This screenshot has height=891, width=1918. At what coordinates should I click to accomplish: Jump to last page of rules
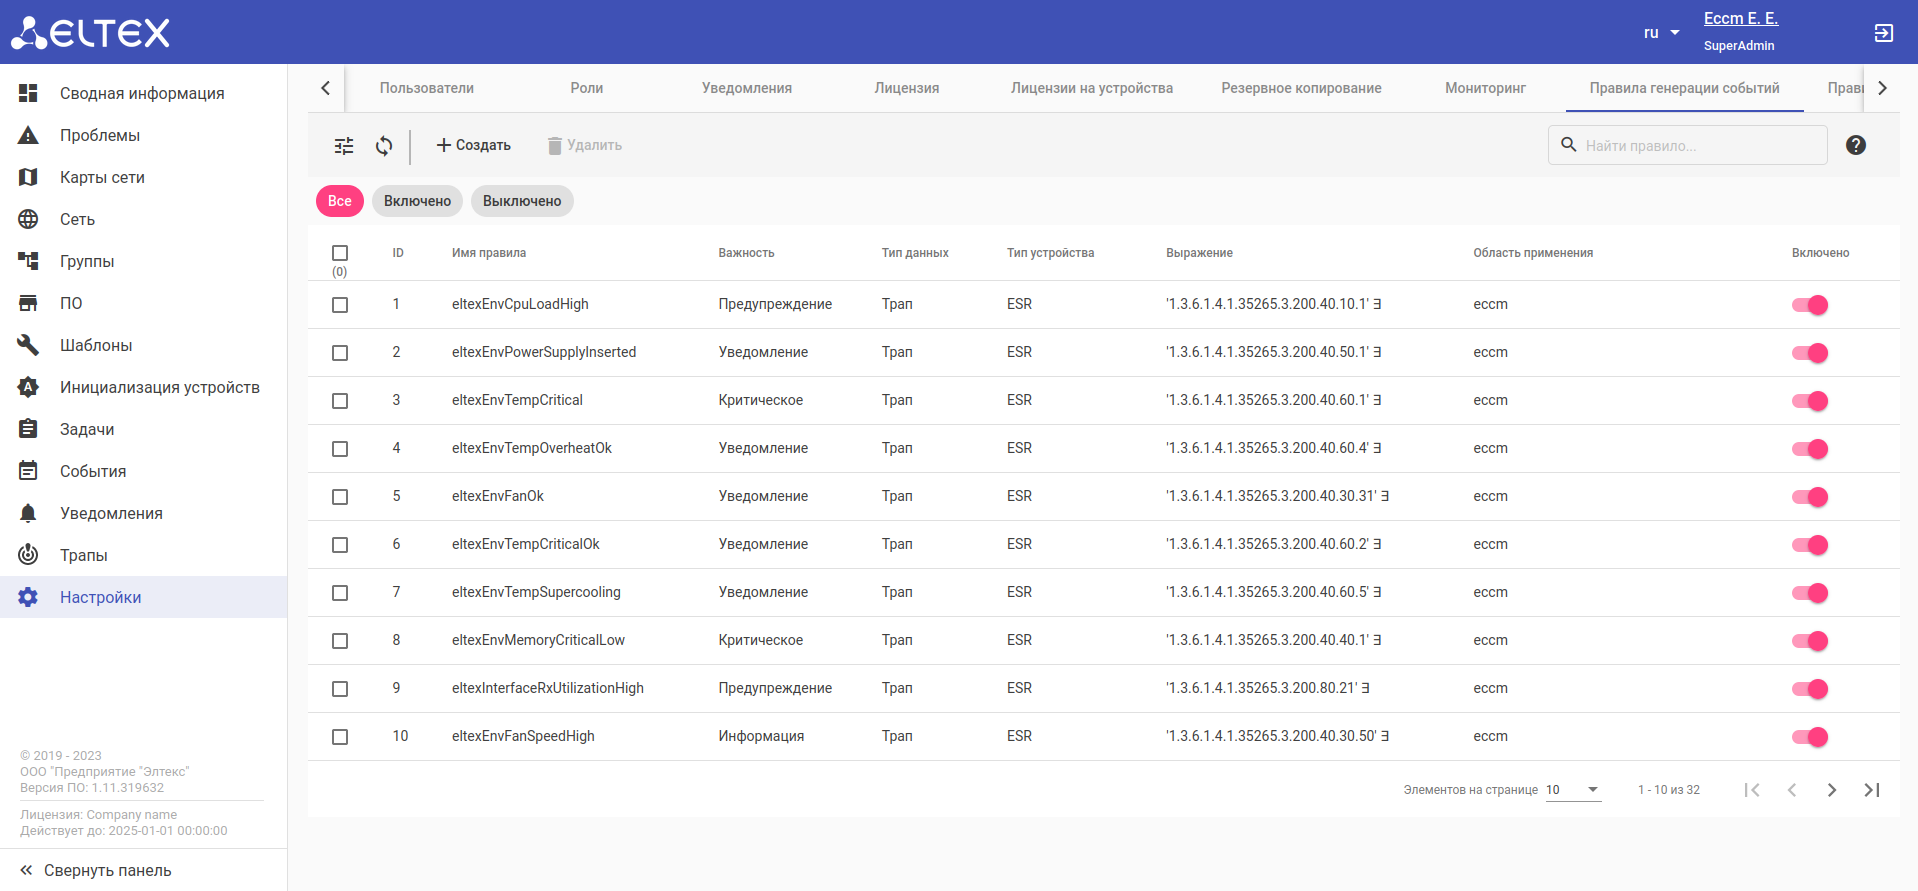1871,790
